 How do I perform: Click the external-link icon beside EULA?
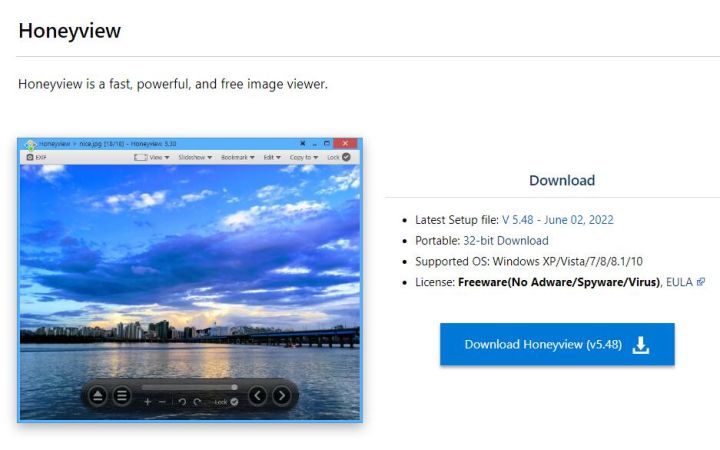(701, 282)
